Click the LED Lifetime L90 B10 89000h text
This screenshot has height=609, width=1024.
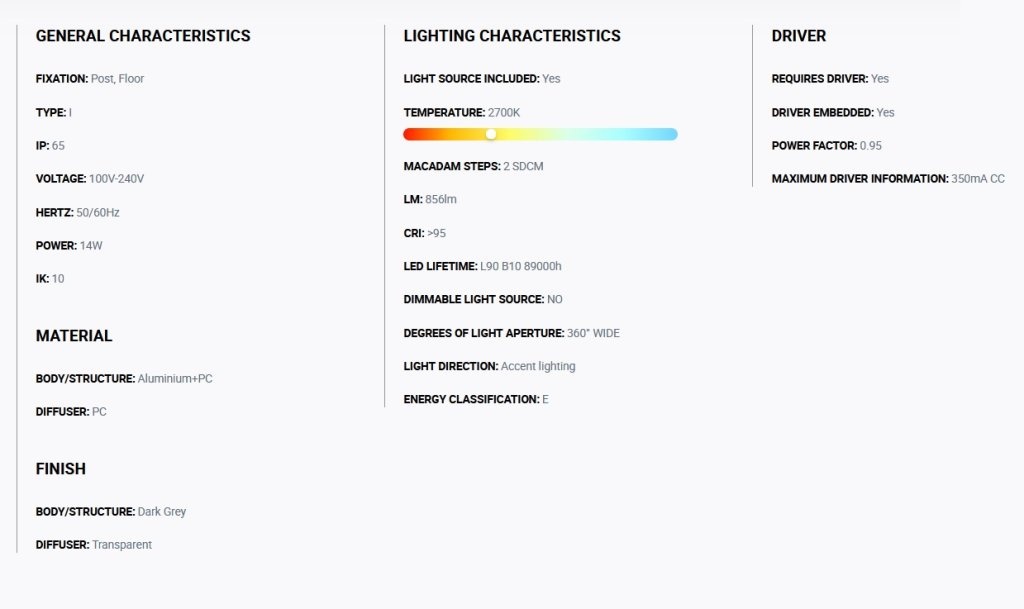483,266
